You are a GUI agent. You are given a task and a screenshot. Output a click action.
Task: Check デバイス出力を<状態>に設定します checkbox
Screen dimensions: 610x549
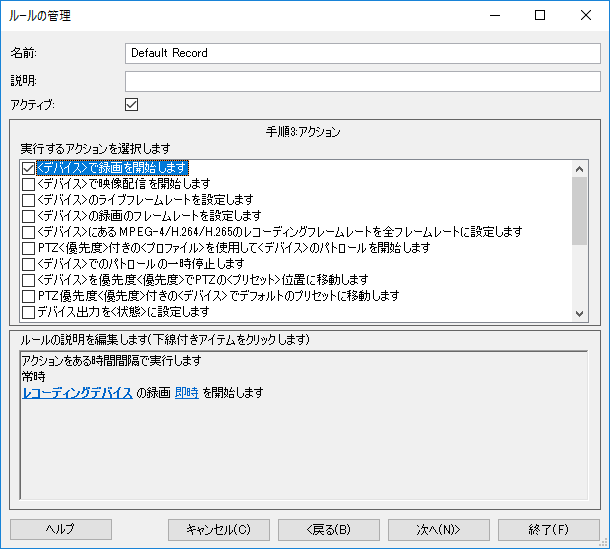coord(28,312)
